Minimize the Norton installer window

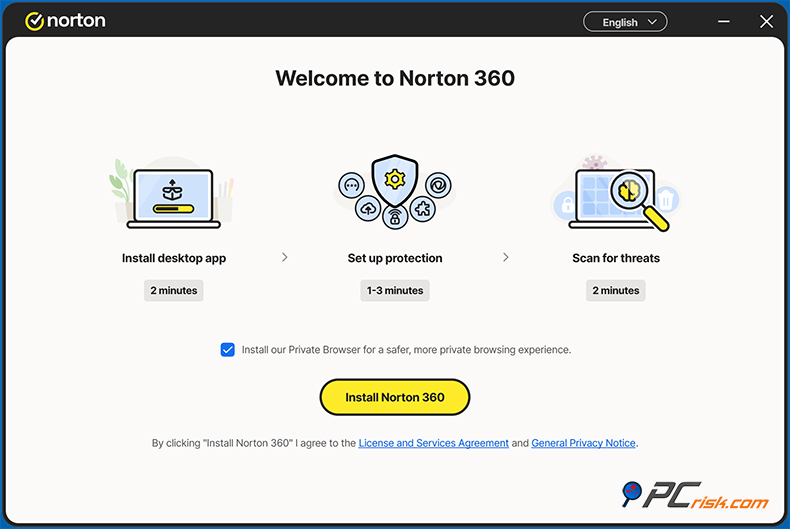[x=723, y=22]
